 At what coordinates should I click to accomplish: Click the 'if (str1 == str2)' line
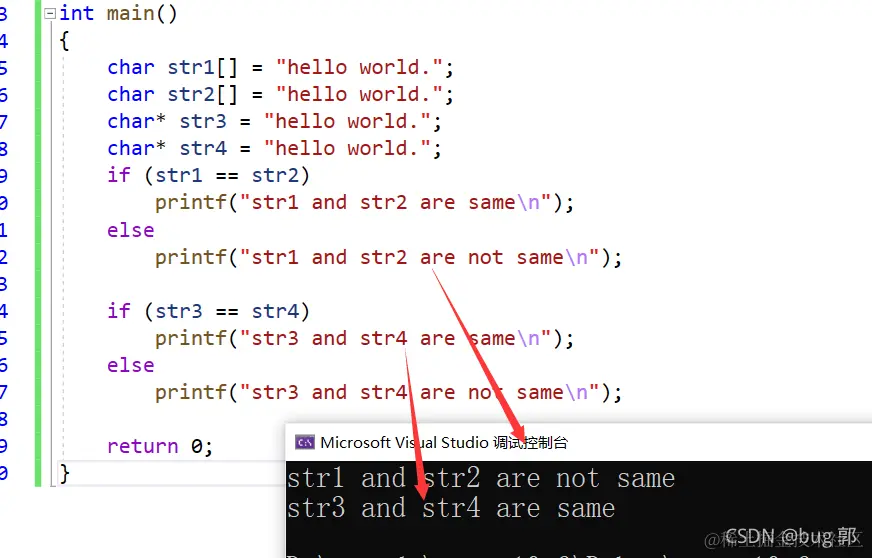click(x=208, y=175)
